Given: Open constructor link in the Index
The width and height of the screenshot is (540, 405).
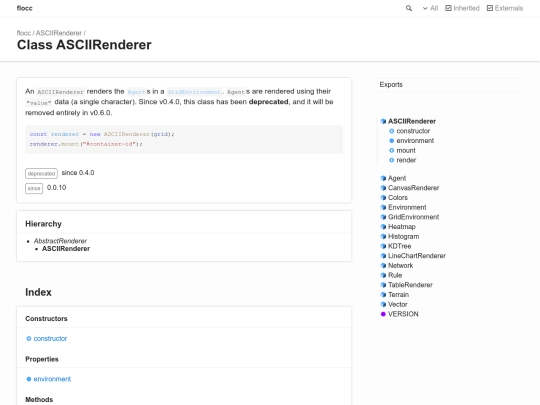Looking at the screenshot, I should pos(50,339).
